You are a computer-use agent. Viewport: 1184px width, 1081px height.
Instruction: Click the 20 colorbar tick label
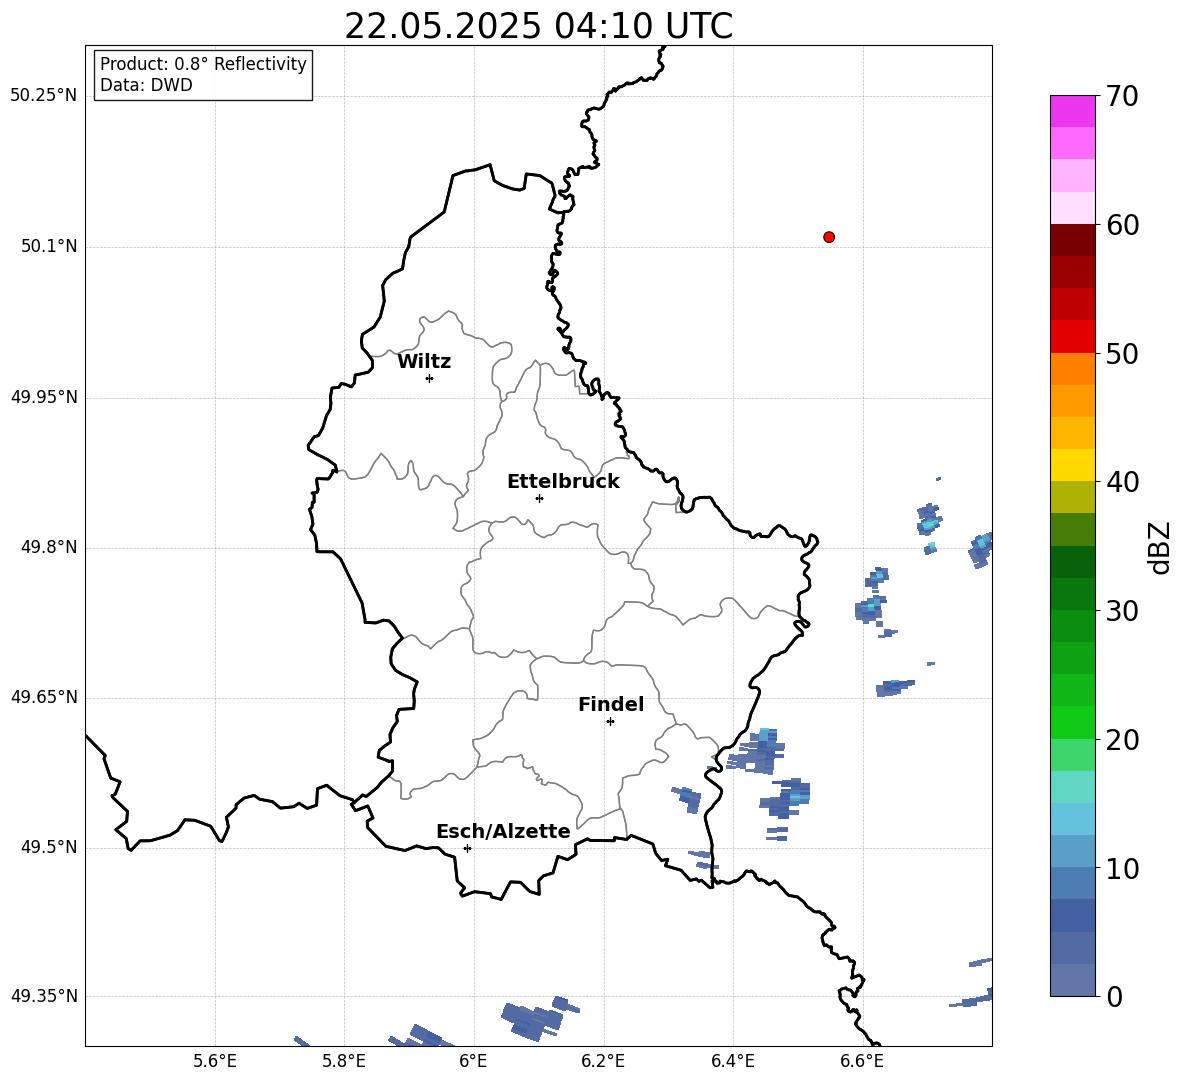pos(1122,740)
